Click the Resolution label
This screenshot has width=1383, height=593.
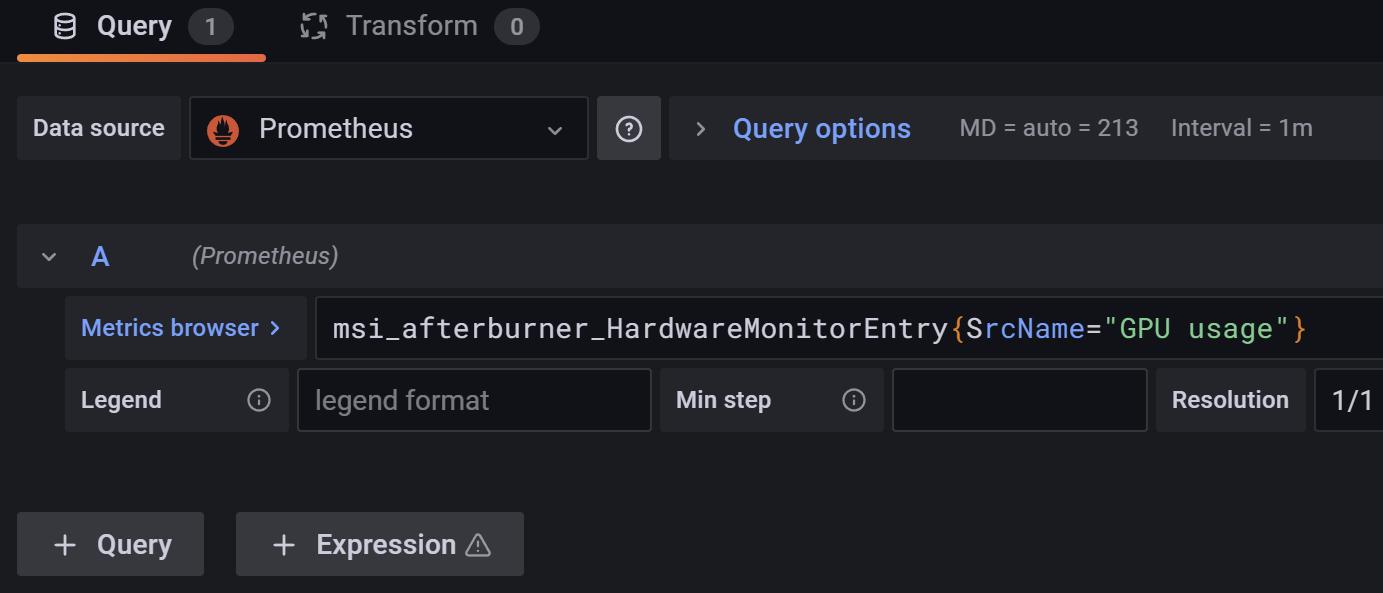point(1230,400)
